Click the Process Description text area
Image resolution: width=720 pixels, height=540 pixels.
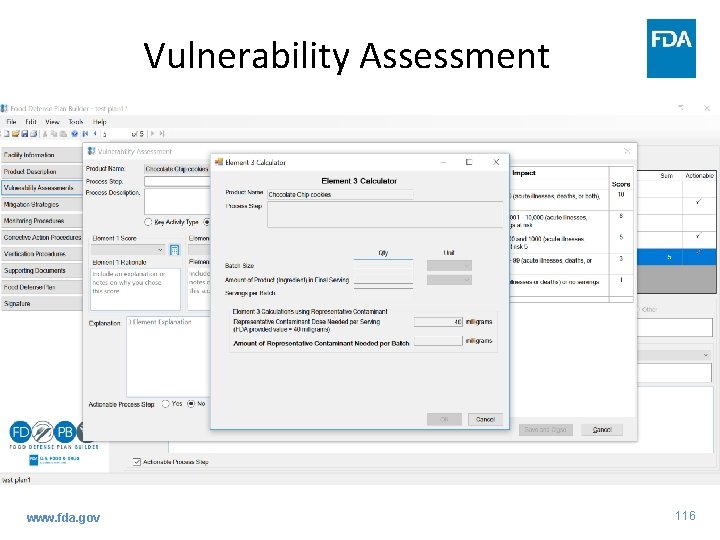tap(177, 202)
